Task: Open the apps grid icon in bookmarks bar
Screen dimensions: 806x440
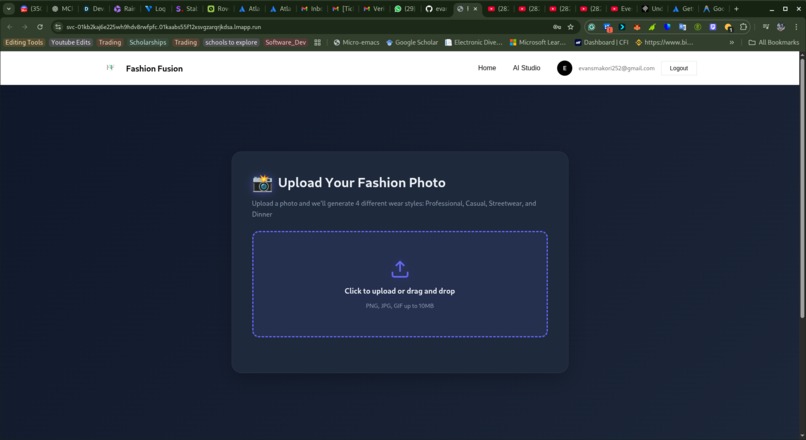Action: tap(317, 42)
